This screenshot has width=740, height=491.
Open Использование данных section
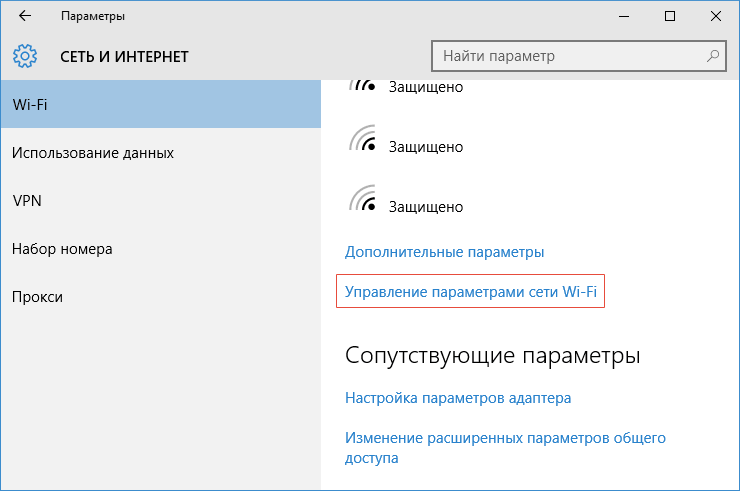pyautogui.click(x=160, y=152)
